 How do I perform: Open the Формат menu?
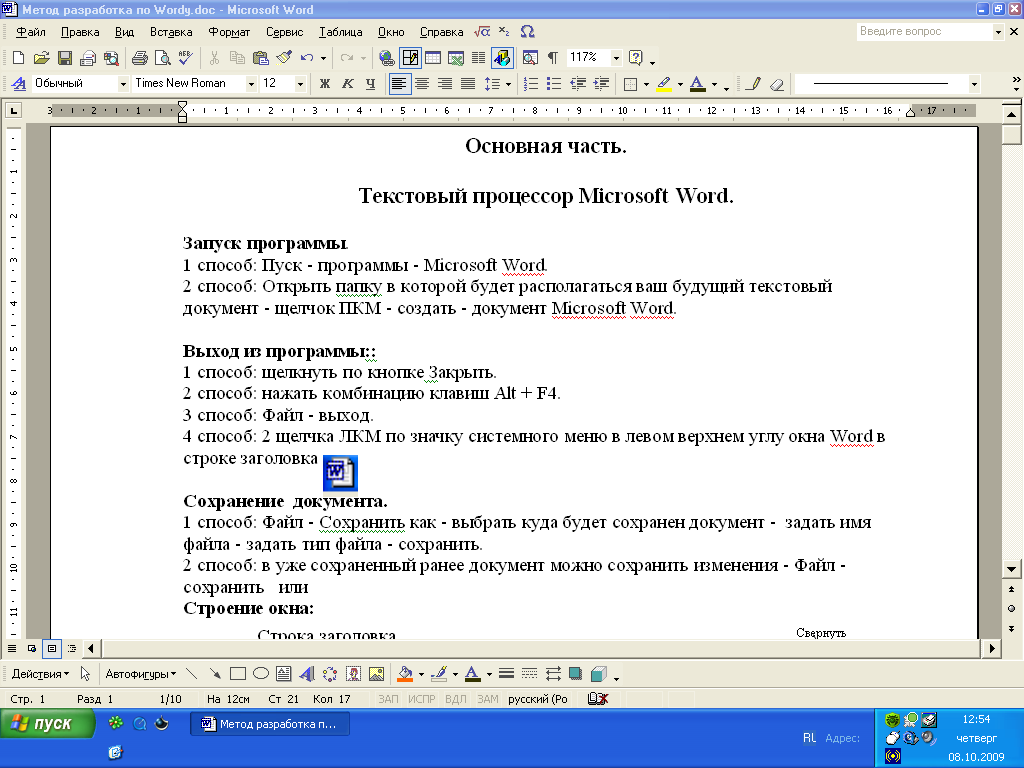pyautogui.click(x=229, y=32)
